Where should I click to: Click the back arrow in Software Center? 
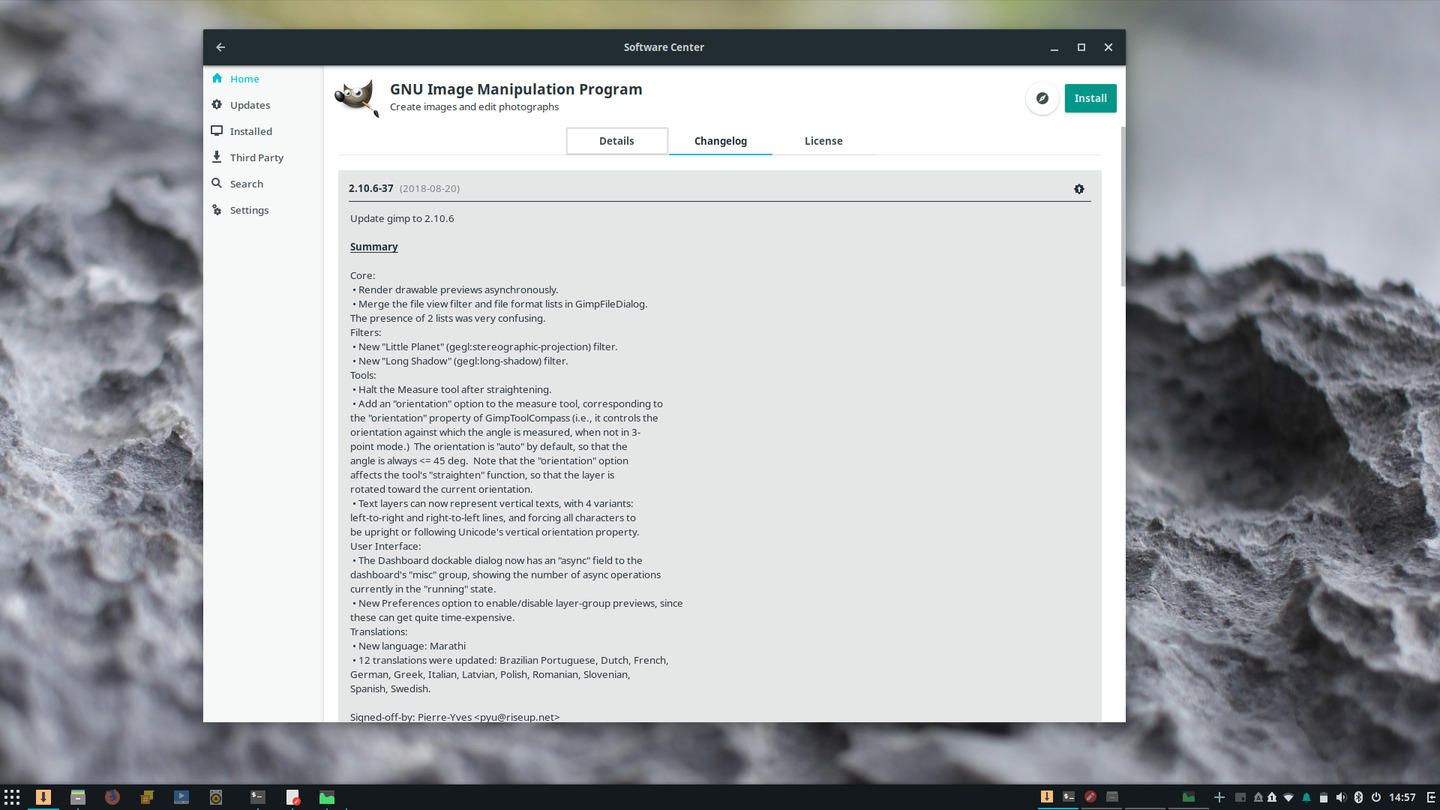pos(220,47)
